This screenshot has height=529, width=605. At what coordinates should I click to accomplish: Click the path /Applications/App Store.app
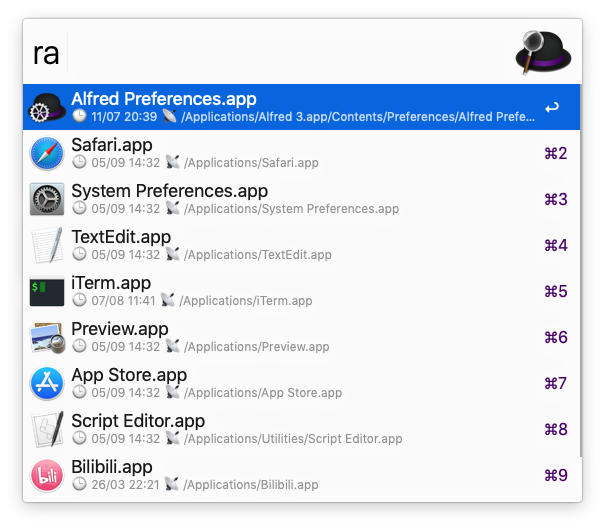click(x=263, y=392)
